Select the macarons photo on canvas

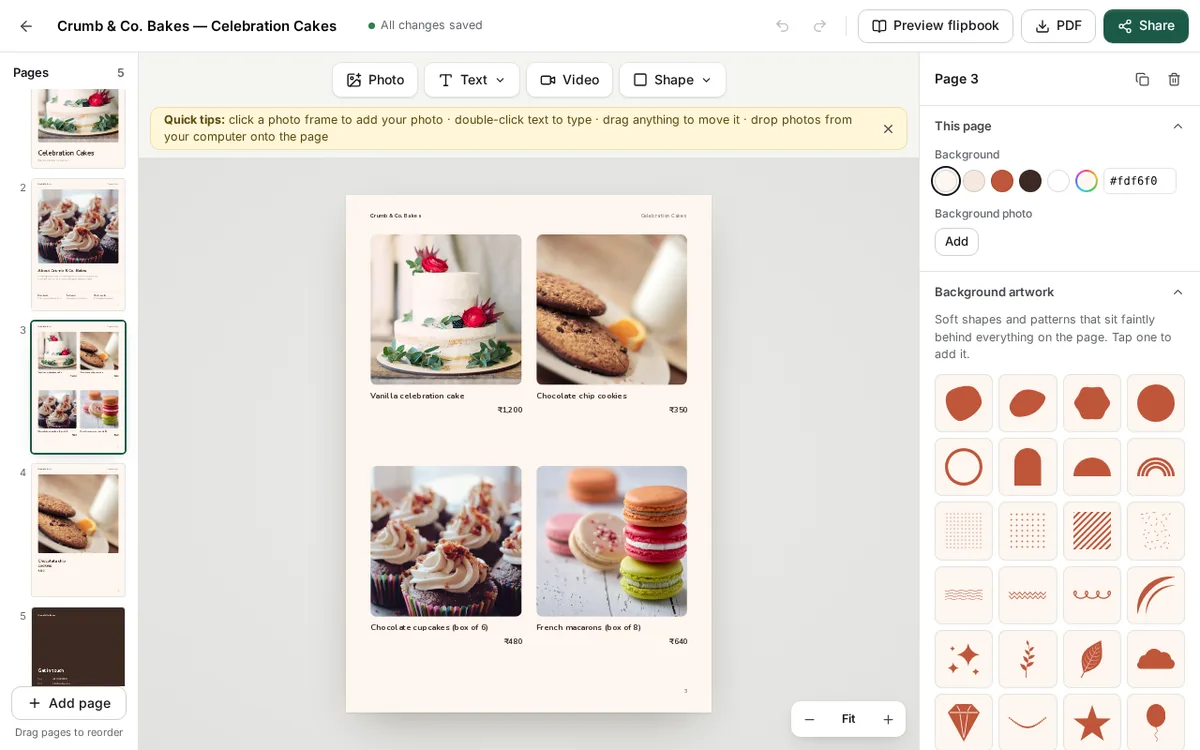tap(612, 541)
